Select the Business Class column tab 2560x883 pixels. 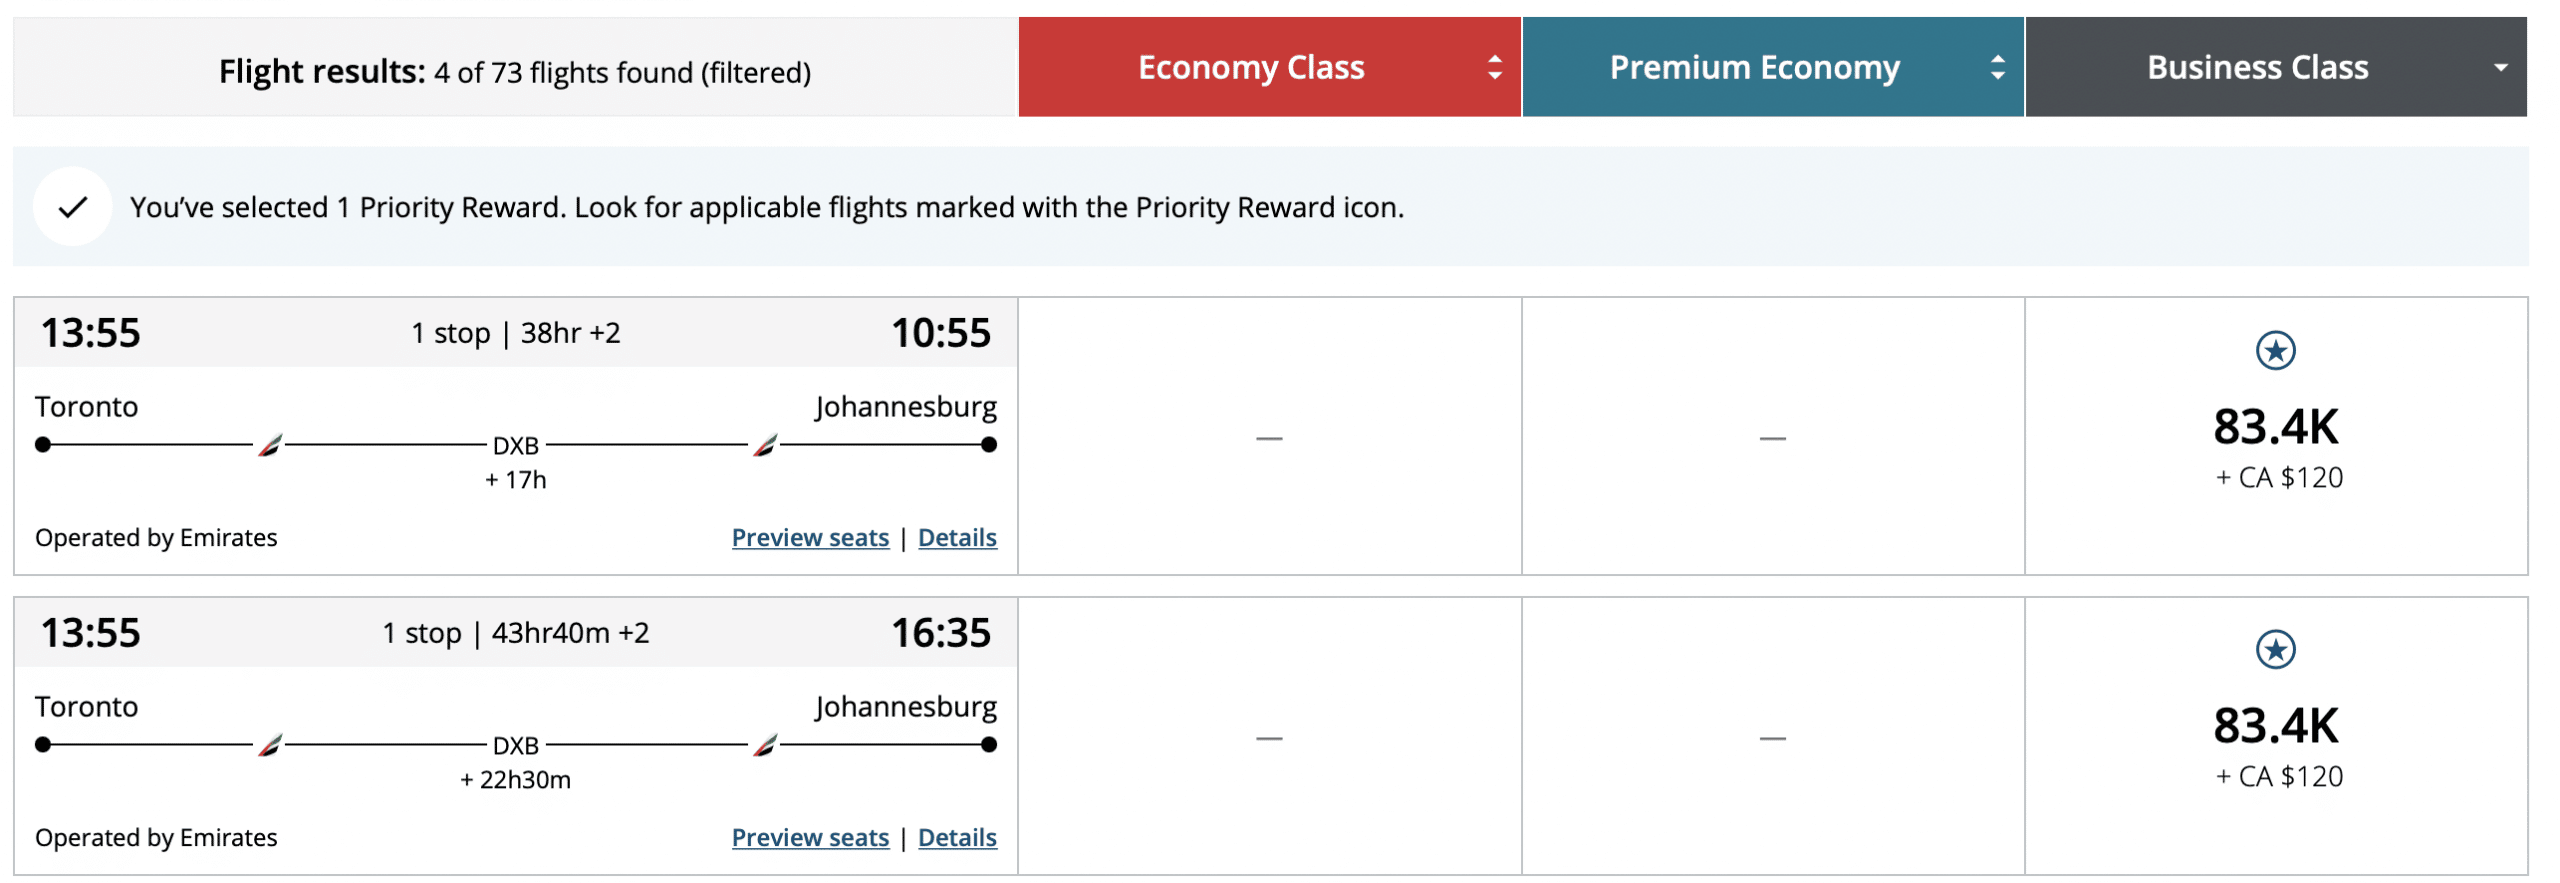pos(2257,67)
